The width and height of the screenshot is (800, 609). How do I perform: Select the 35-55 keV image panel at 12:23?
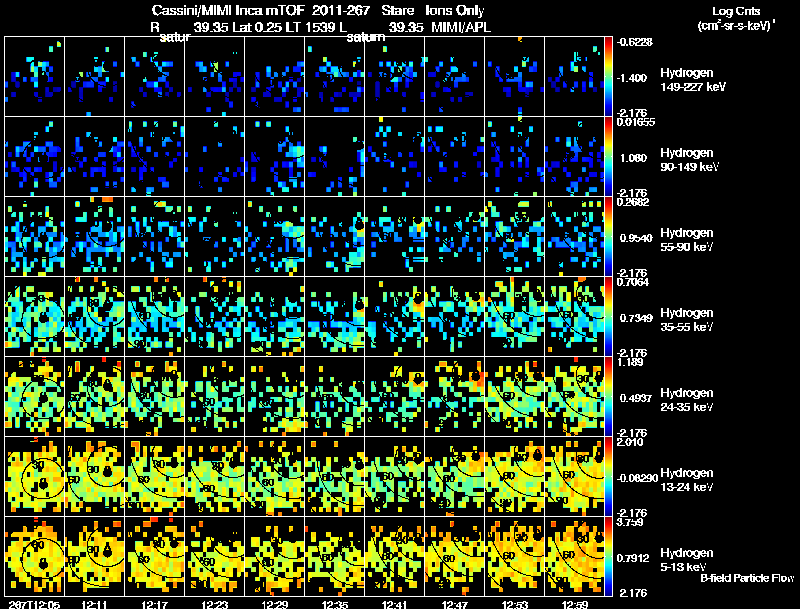[215, 317]
